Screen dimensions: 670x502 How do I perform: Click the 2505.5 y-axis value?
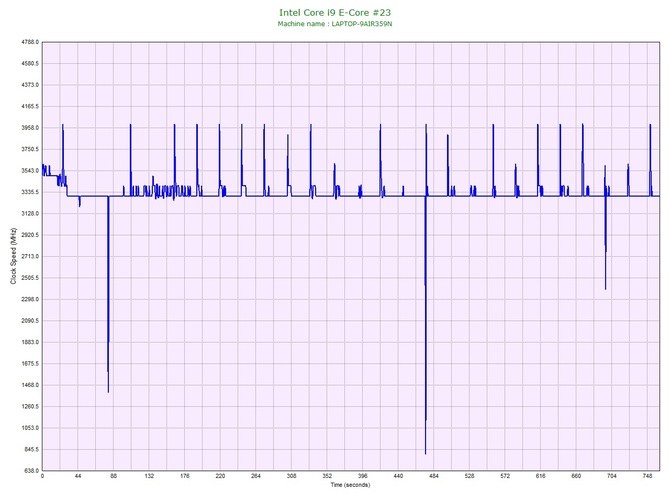tap(30, 278)
